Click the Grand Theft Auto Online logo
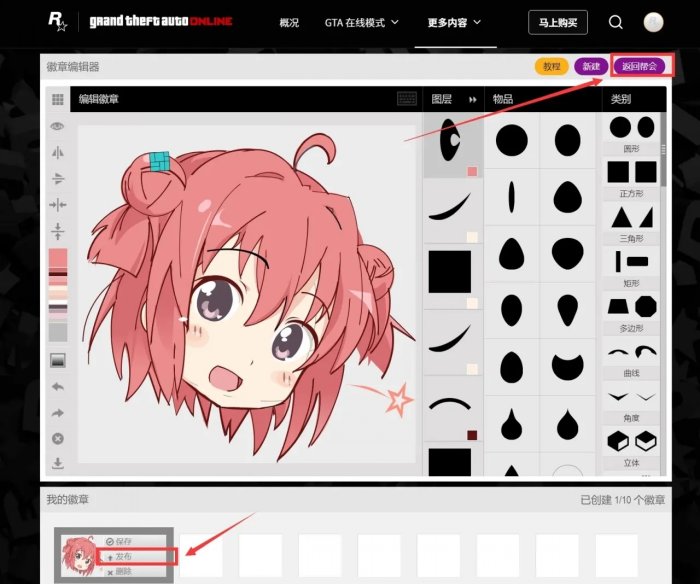700x584 pixels. pos(161,21)
